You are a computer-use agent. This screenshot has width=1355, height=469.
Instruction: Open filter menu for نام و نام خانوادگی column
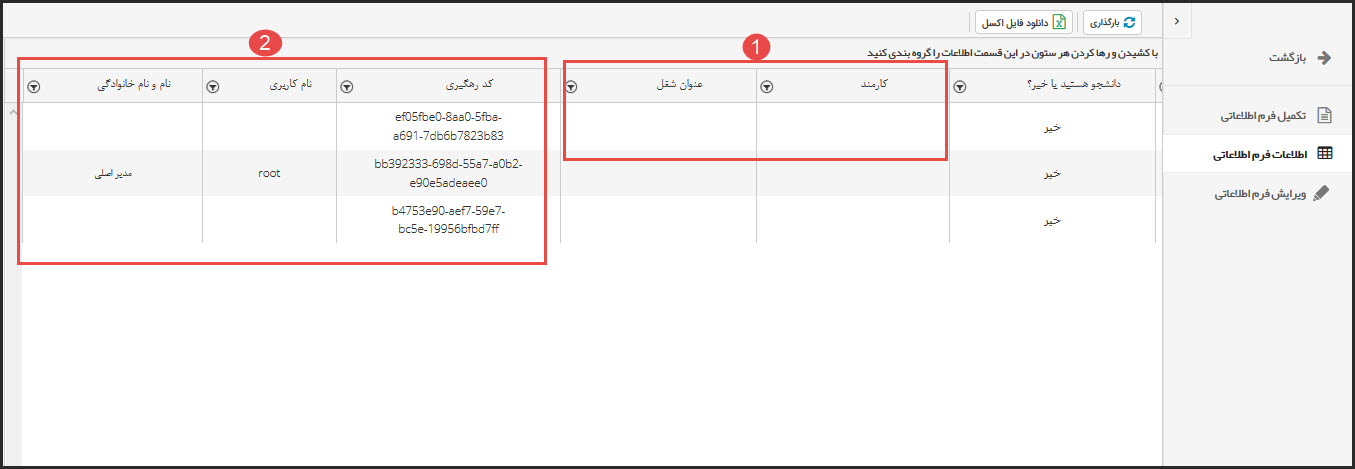tap(33, 87)
